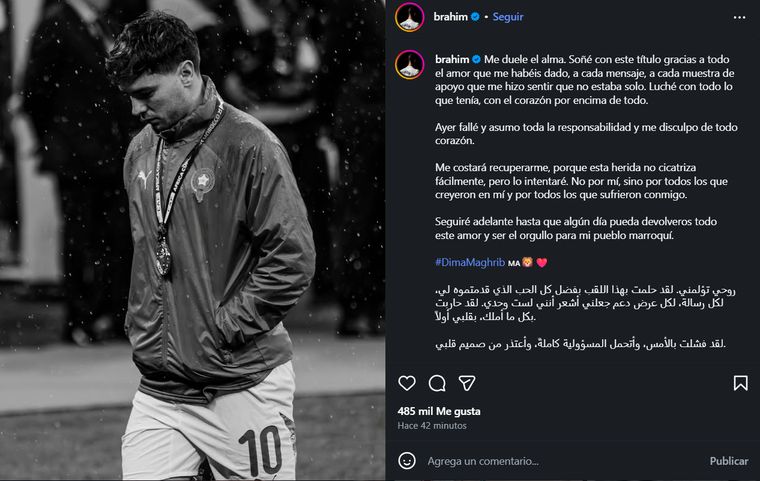This screenshot has height=481, width=760.
Task: View the 485 mil Me gusta list
Action: click(439, 411)
